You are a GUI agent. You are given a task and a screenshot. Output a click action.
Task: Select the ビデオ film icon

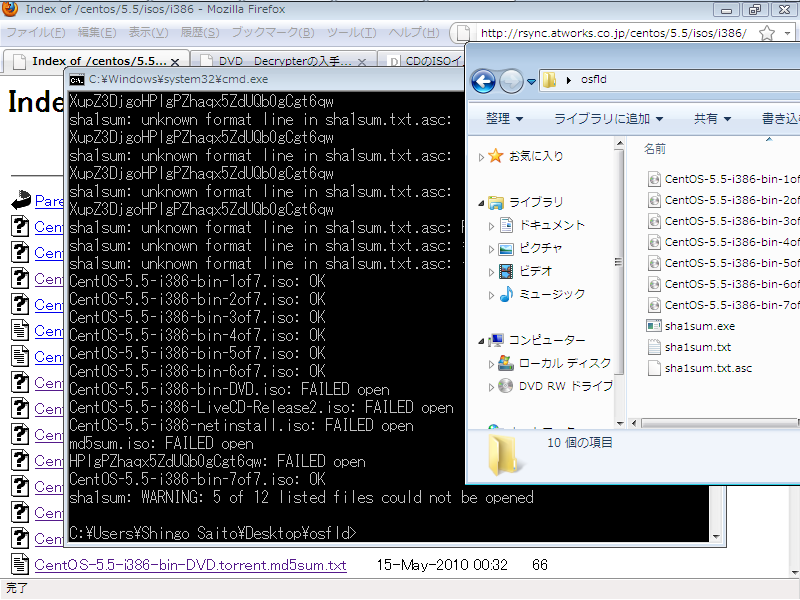point(506,271)
